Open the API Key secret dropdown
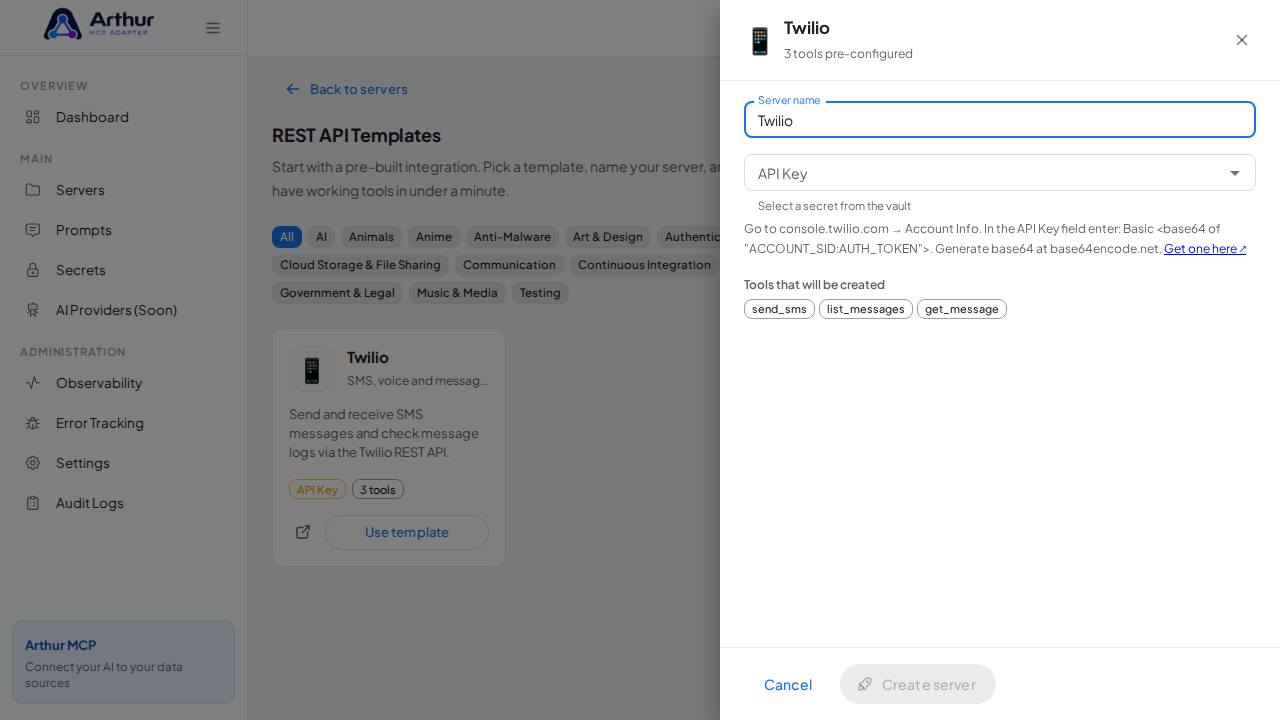1280x720 pixels. pos(1000,173)
